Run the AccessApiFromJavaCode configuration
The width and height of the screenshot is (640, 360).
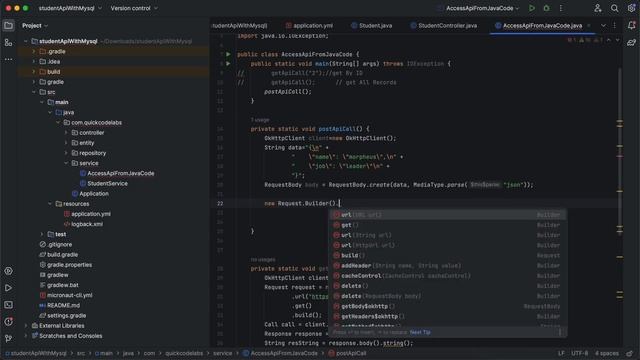pos(531,8)
